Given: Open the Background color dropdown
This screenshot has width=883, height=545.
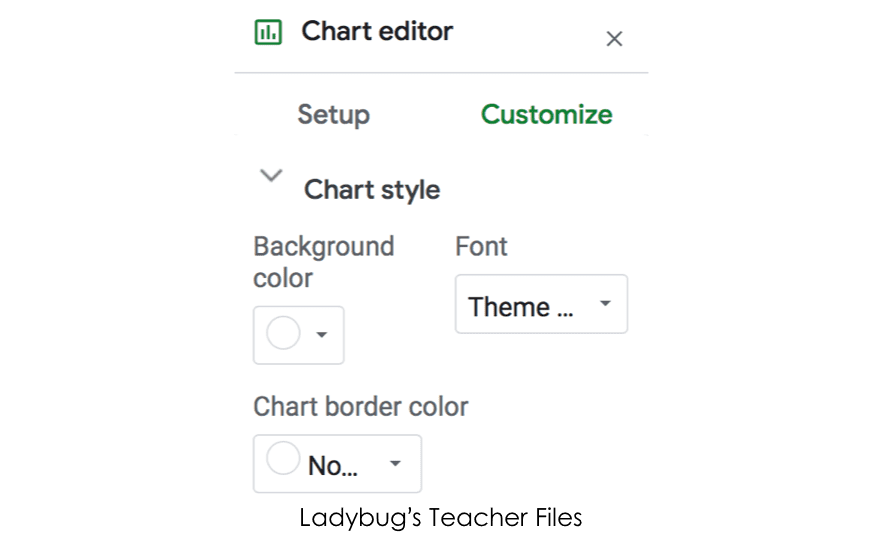Looking at the screenshot, I should tap(298, 335).
